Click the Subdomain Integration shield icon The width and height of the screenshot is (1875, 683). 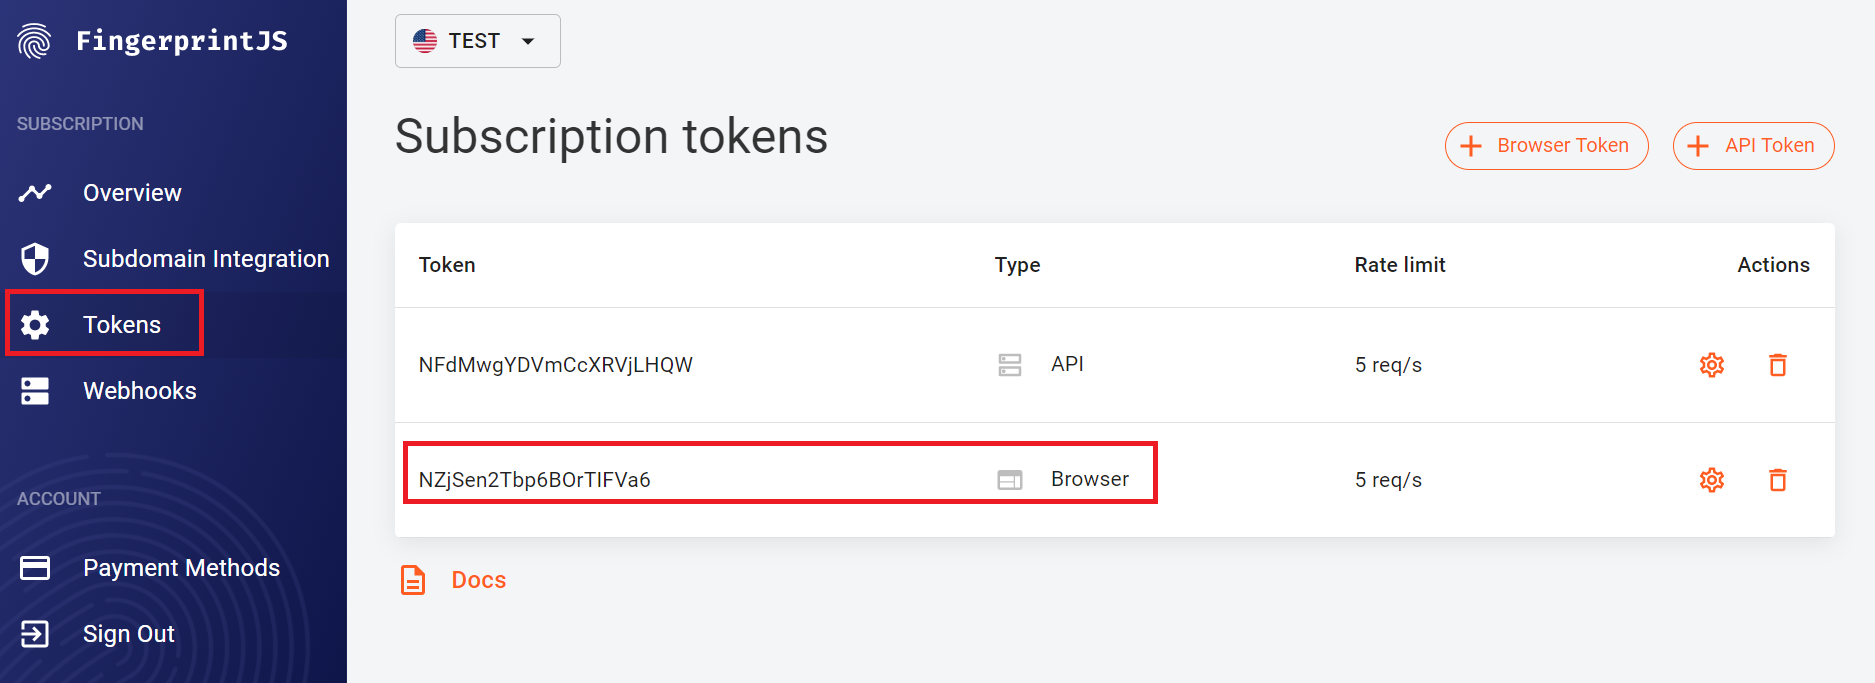tap(35, 259)
